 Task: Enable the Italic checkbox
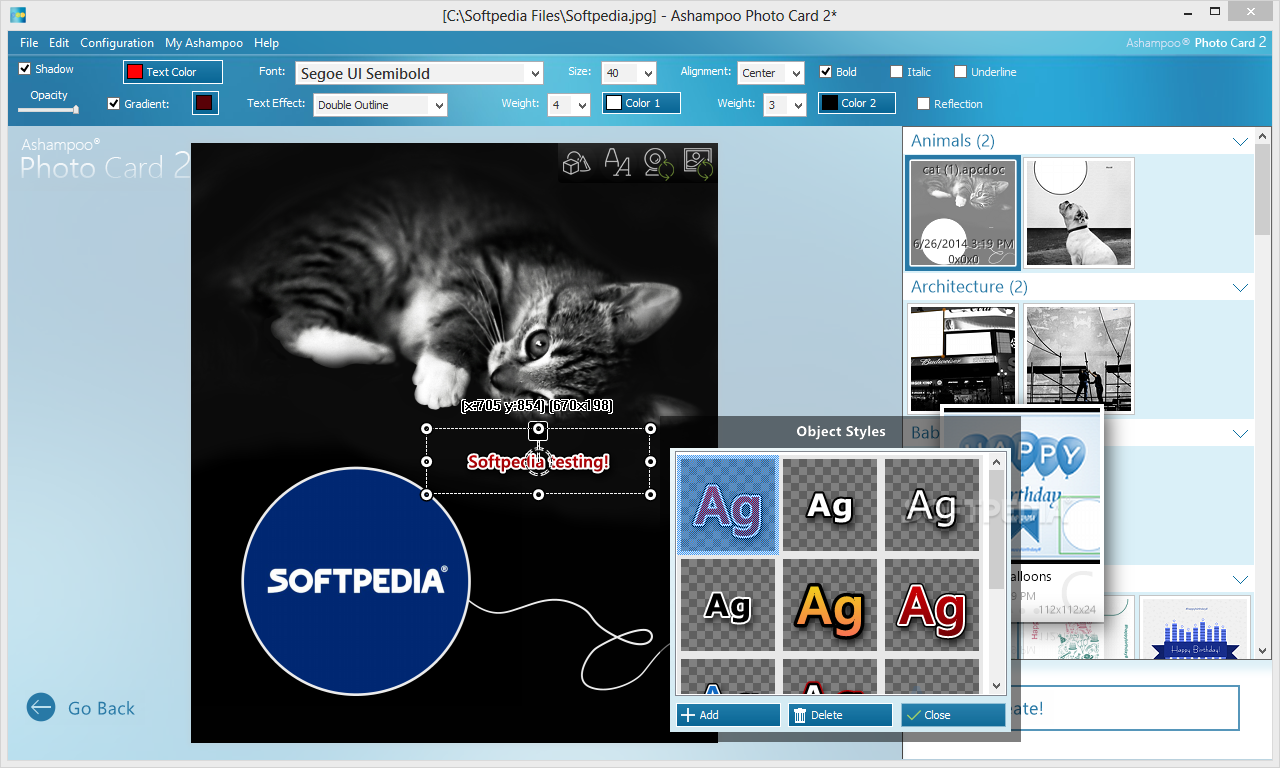tap(896, 72)
